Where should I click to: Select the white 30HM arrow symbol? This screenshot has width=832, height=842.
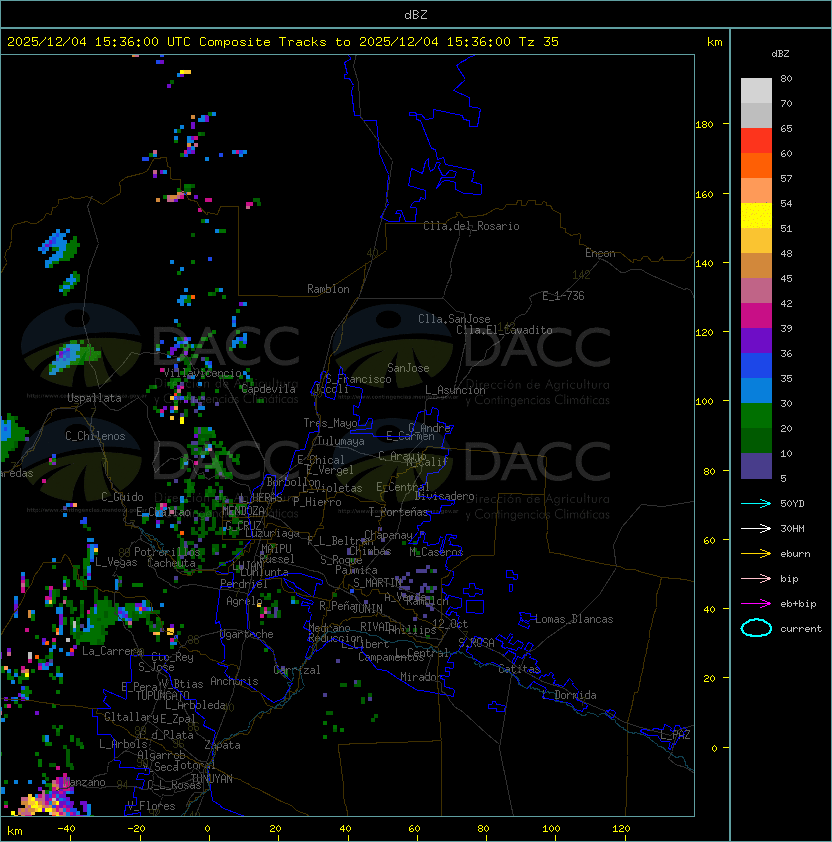[x=756, y=528]
